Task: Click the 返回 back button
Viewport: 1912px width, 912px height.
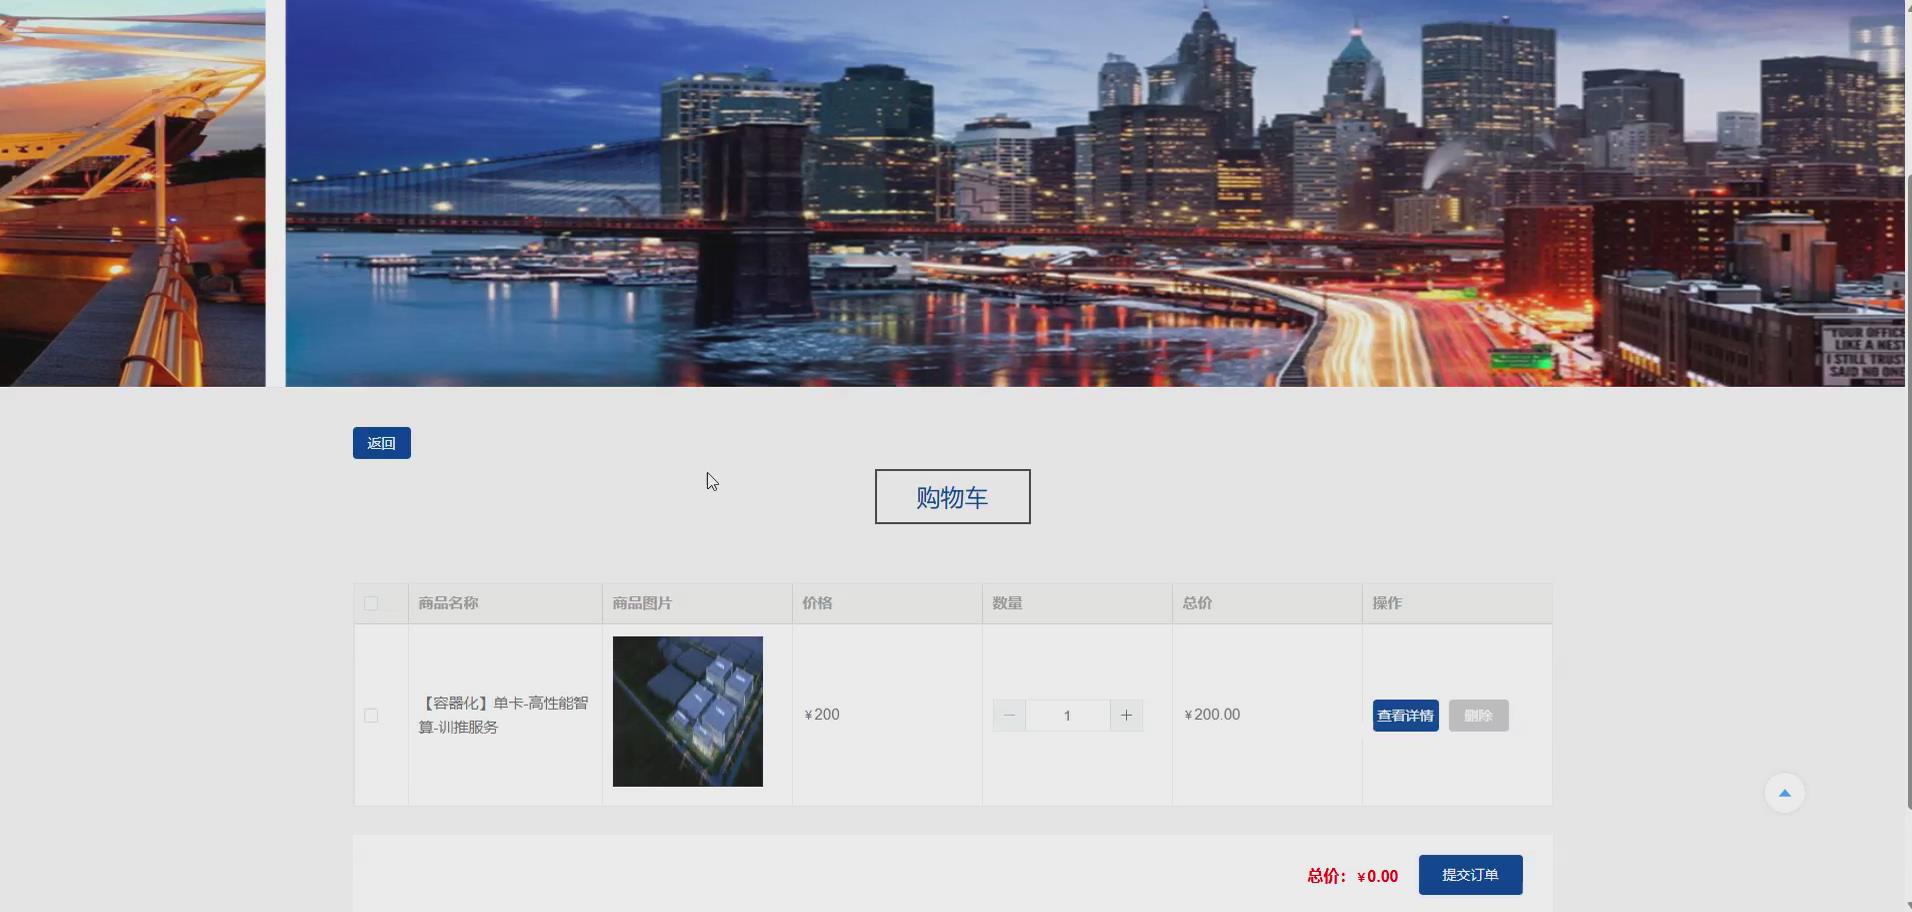Action: pyautogui.click(x=381, y=443)
